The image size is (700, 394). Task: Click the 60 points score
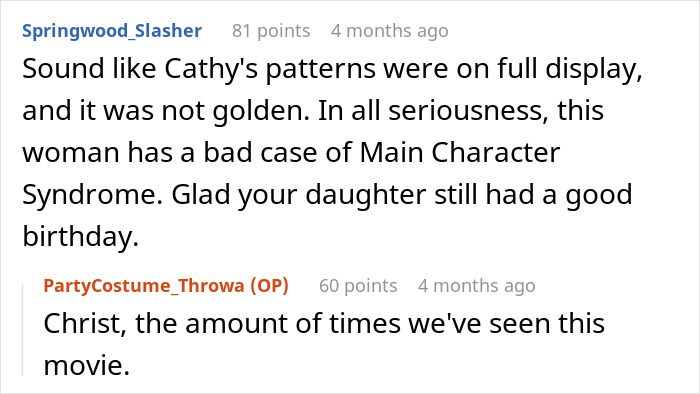point(358,286)
